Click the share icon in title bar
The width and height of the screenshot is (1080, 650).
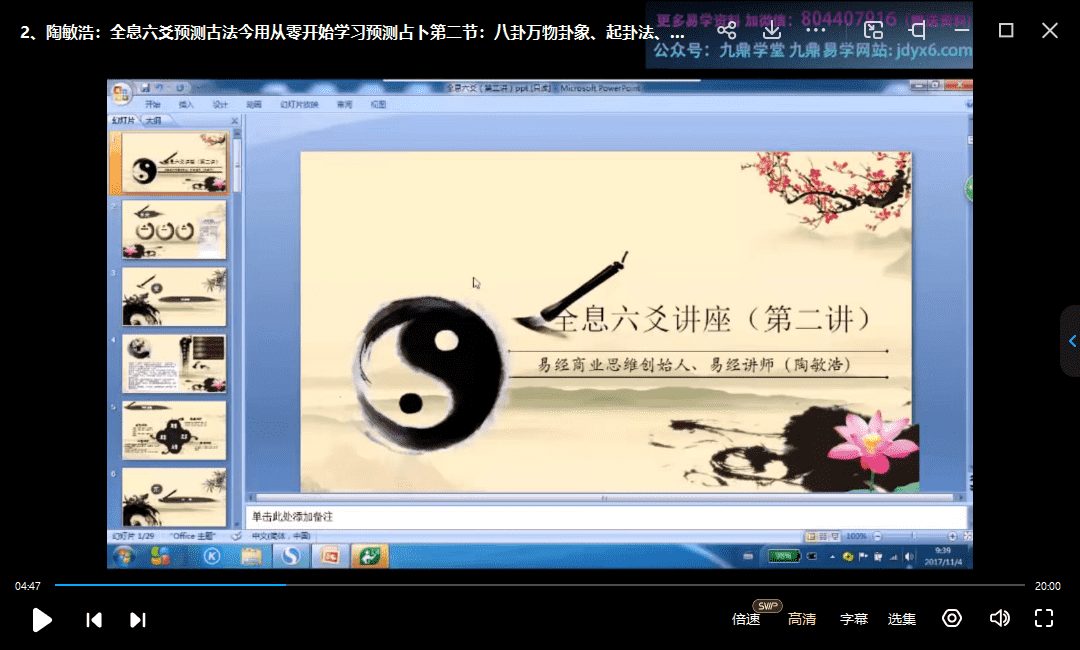coord(727,30)
